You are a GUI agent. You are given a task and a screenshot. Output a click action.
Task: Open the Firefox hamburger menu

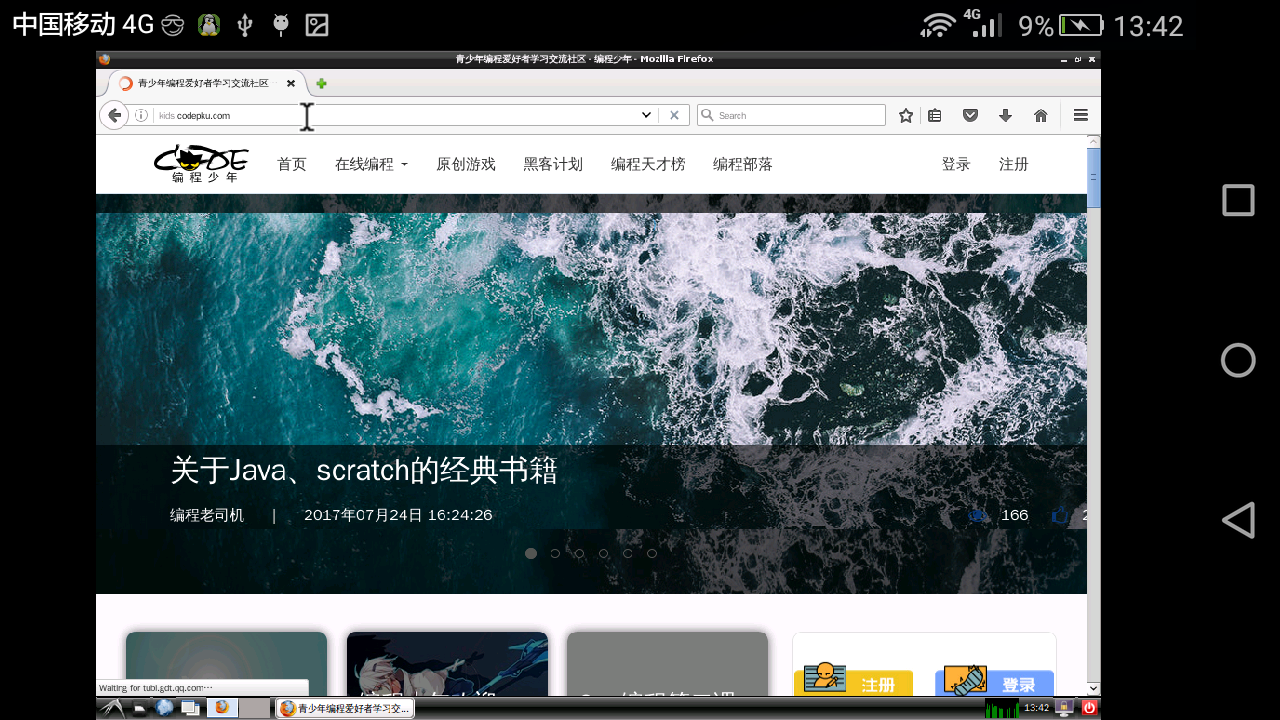(x=1081, y=115)
